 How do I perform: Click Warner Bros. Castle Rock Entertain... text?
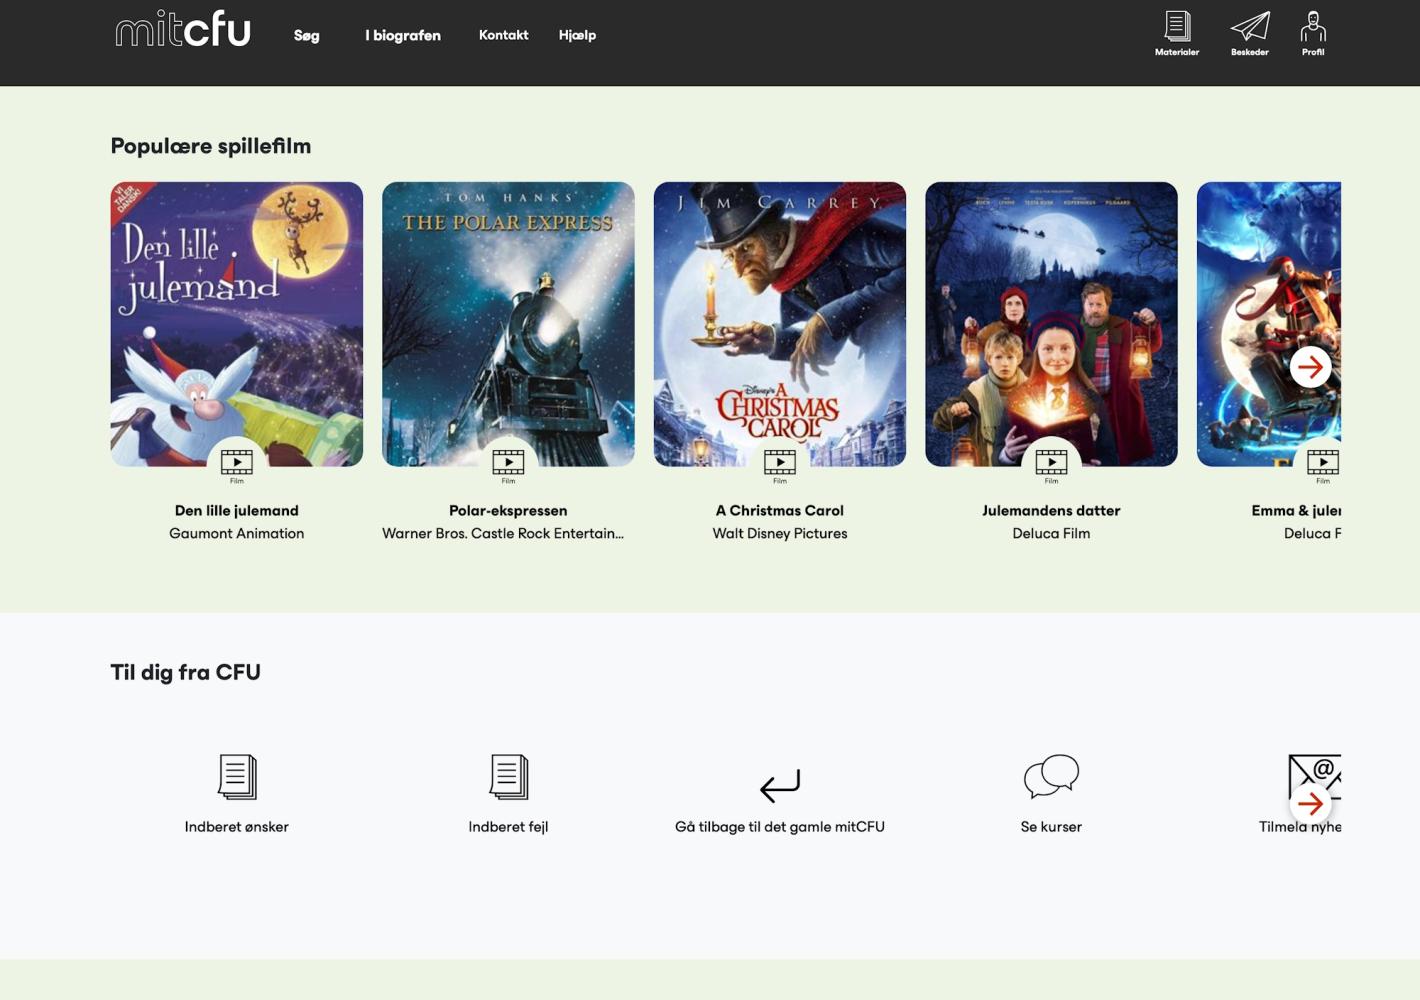(503, 533)
